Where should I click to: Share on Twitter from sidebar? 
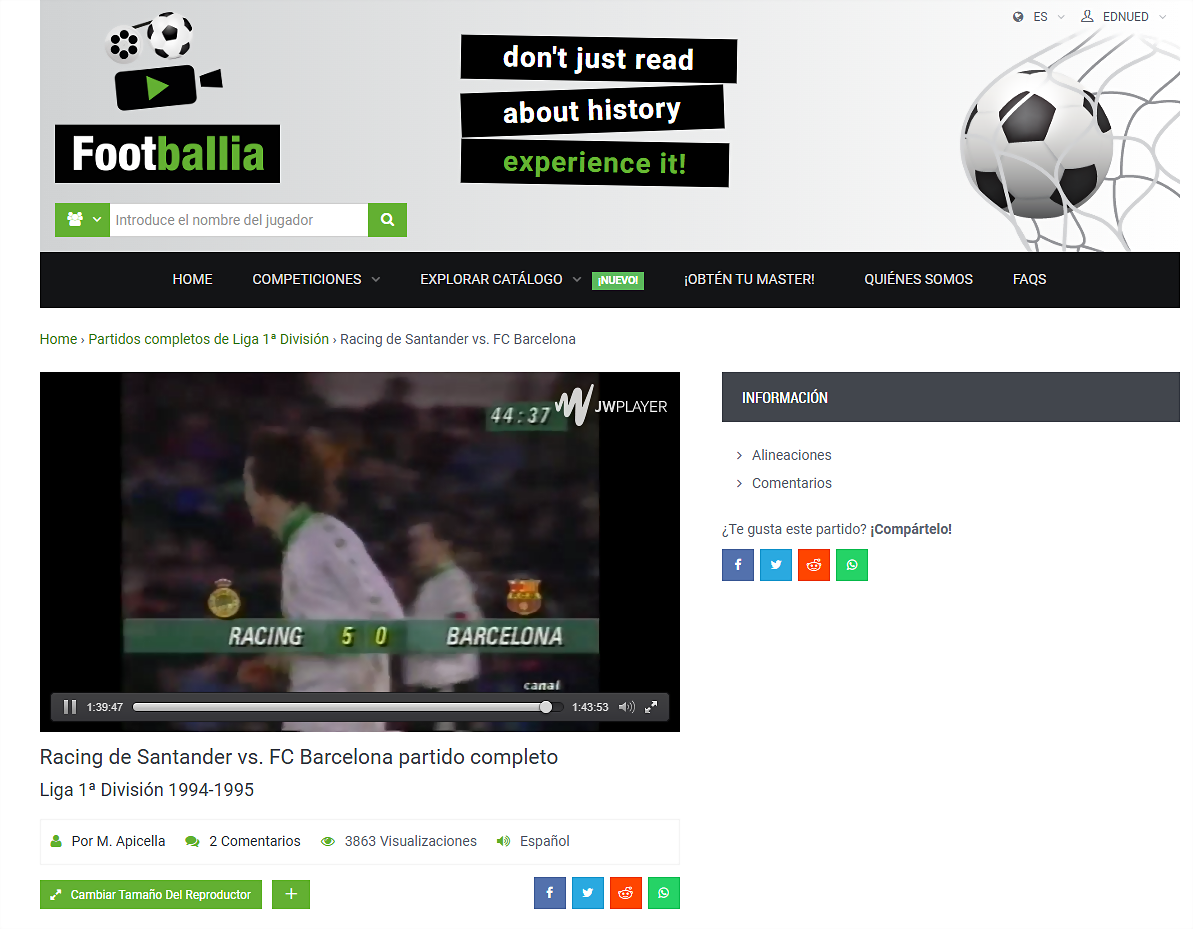pos(776,565)
